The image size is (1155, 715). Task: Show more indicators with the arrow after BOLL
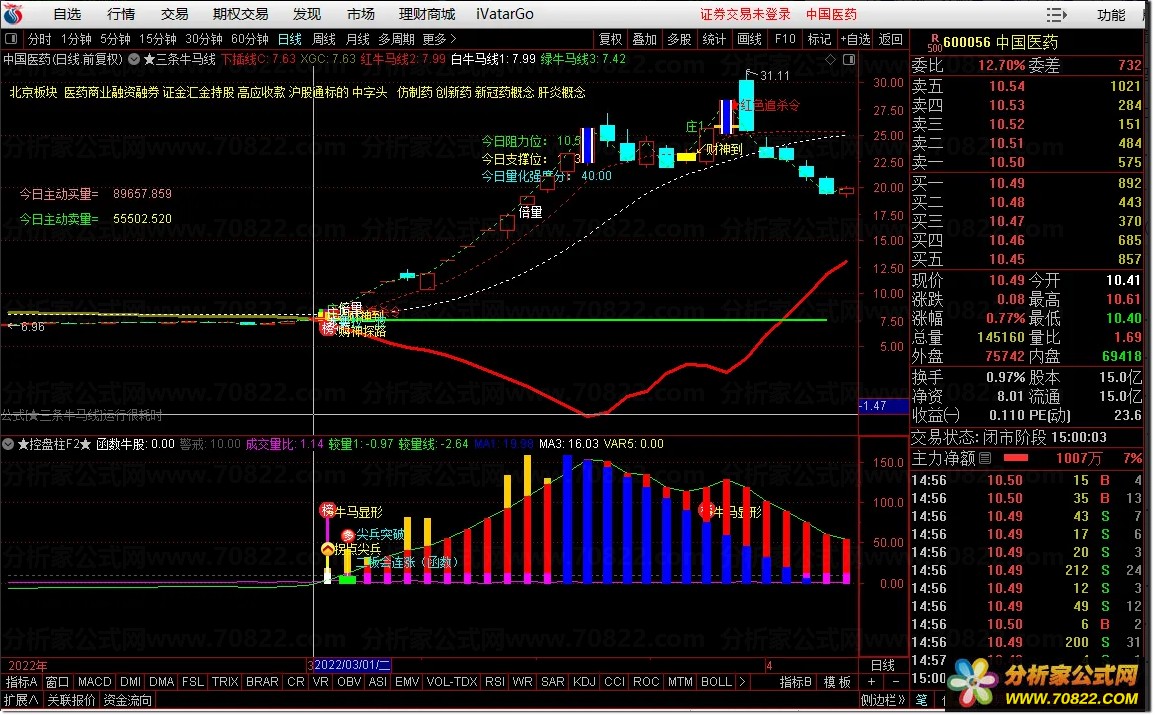[742, 682]
